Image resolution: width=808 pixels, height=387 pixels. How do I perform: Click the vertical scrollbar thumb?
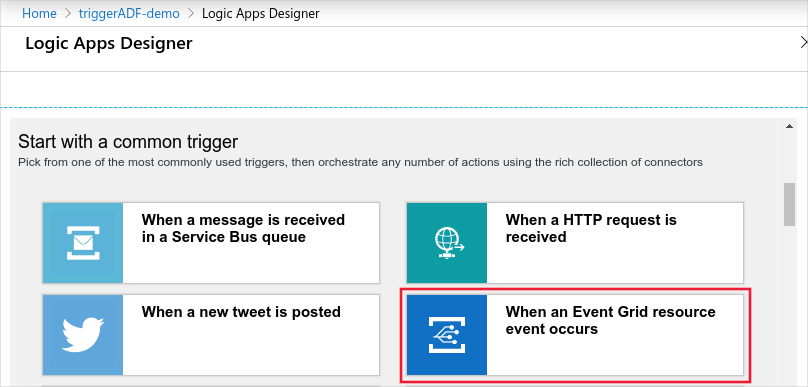(789, 204)
